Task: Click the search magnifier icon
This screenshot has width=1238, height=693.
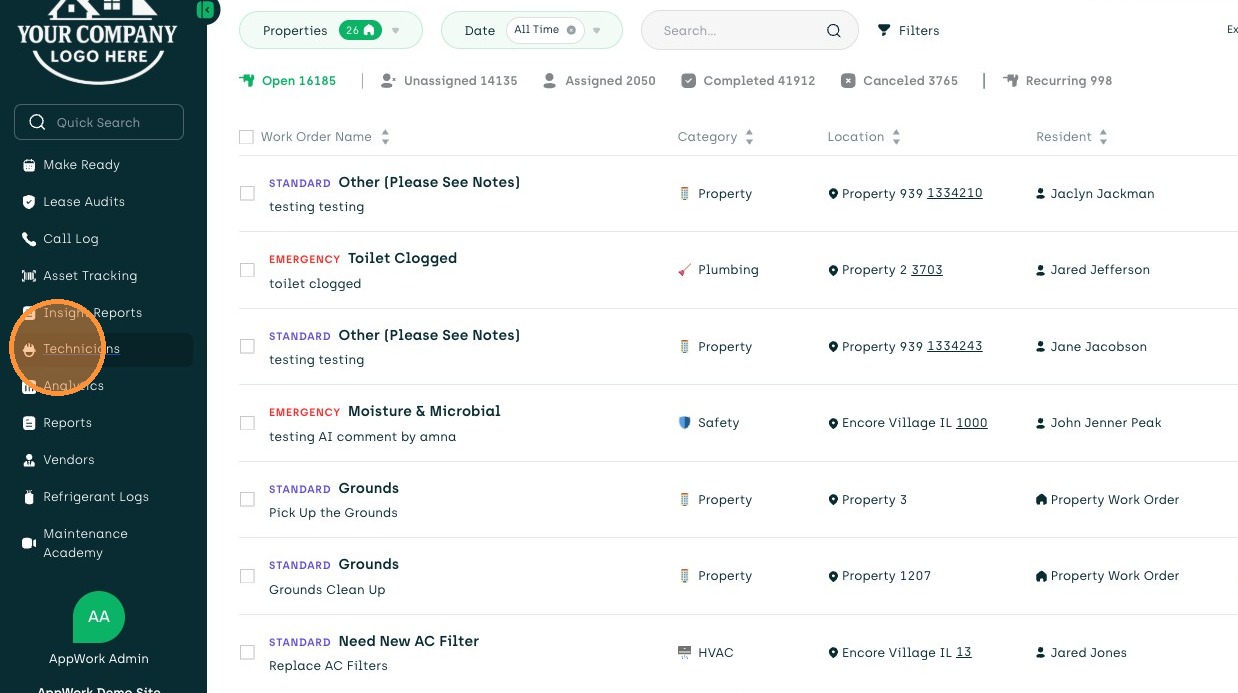Action: pos(833,31)
